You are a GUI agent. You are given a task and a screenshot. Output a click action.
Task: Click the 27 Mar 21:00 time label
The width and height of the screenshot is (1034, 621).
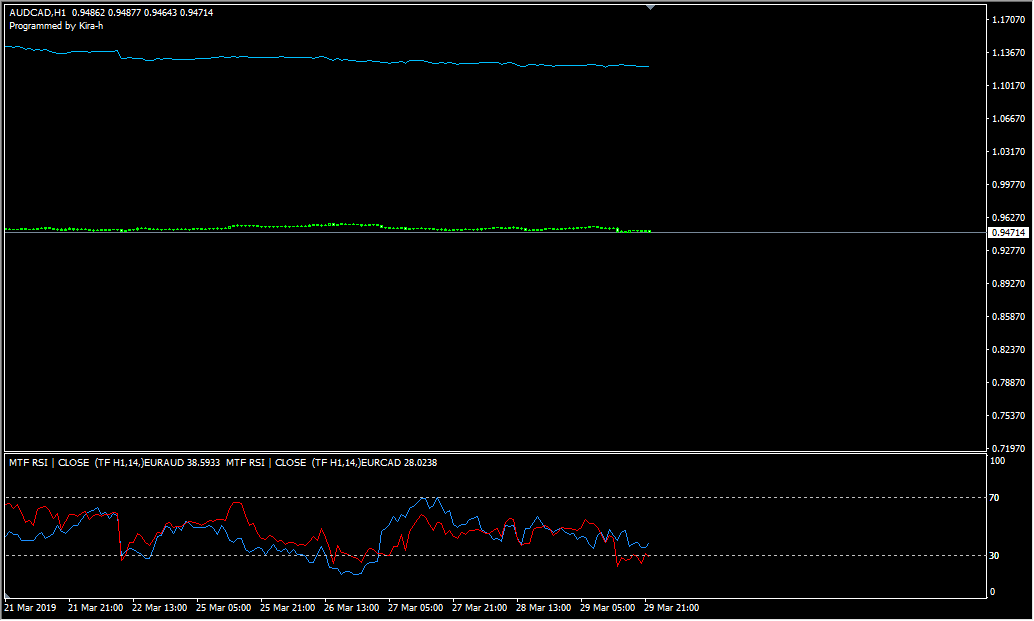[479, 608]
